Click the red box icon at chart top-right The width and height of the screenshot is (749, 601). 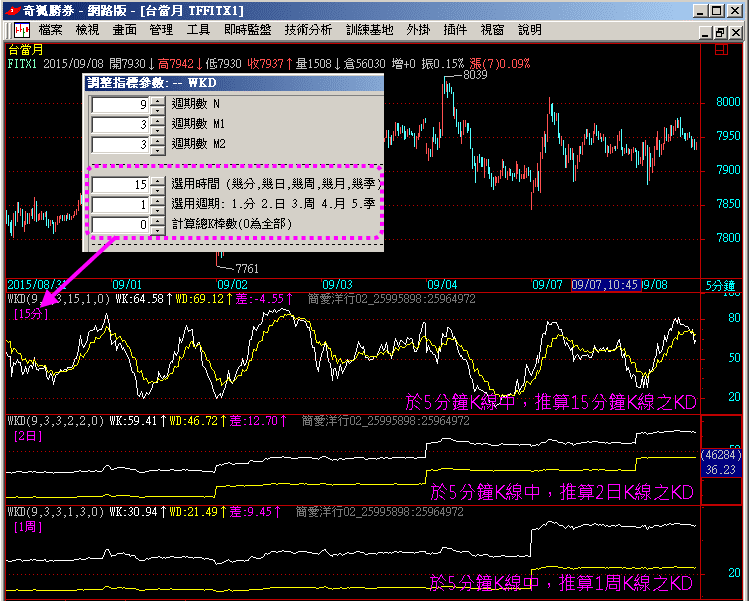(x=721, y=49)
